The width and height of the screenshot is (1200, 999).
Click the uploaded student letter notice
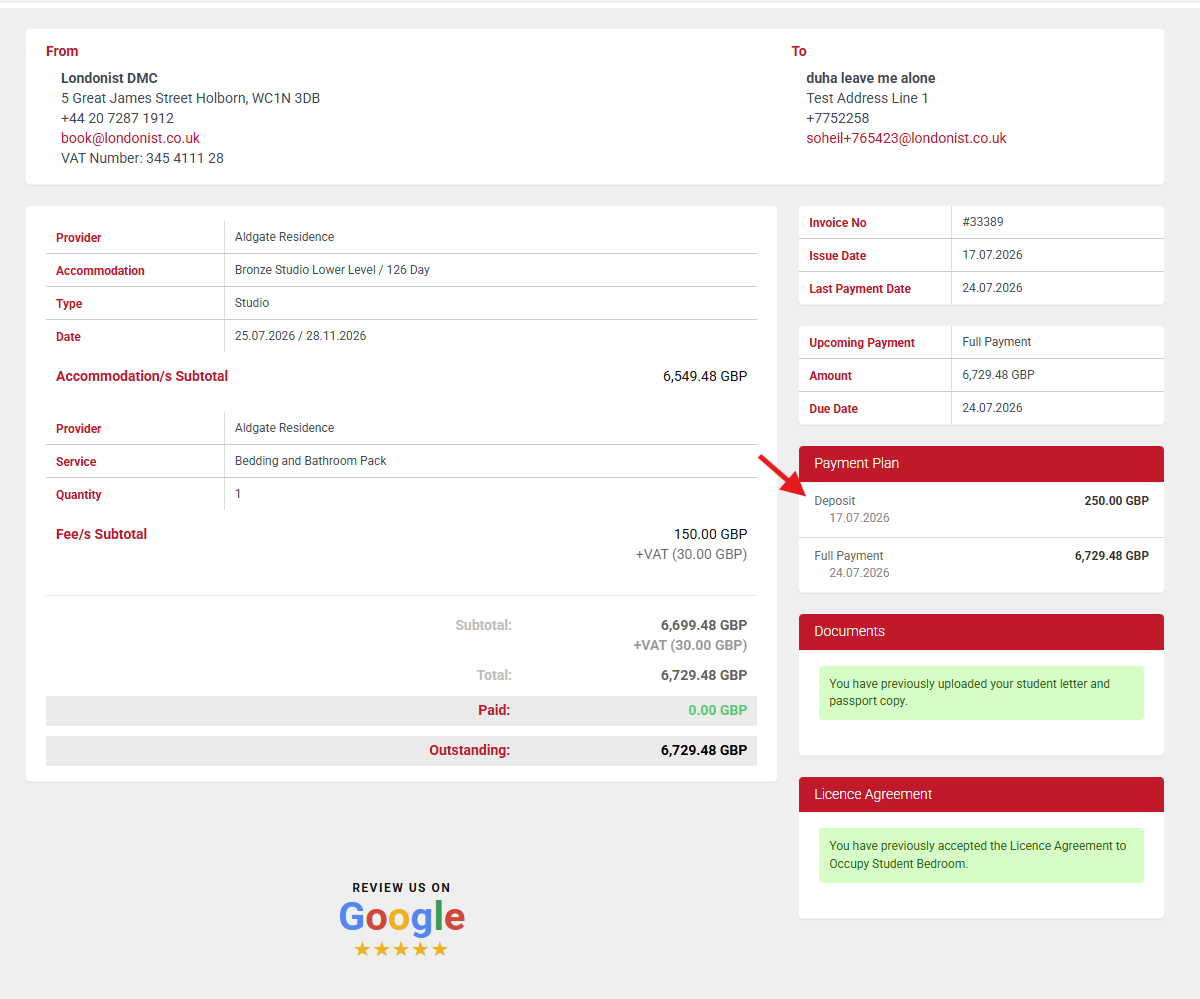point(981,693)
